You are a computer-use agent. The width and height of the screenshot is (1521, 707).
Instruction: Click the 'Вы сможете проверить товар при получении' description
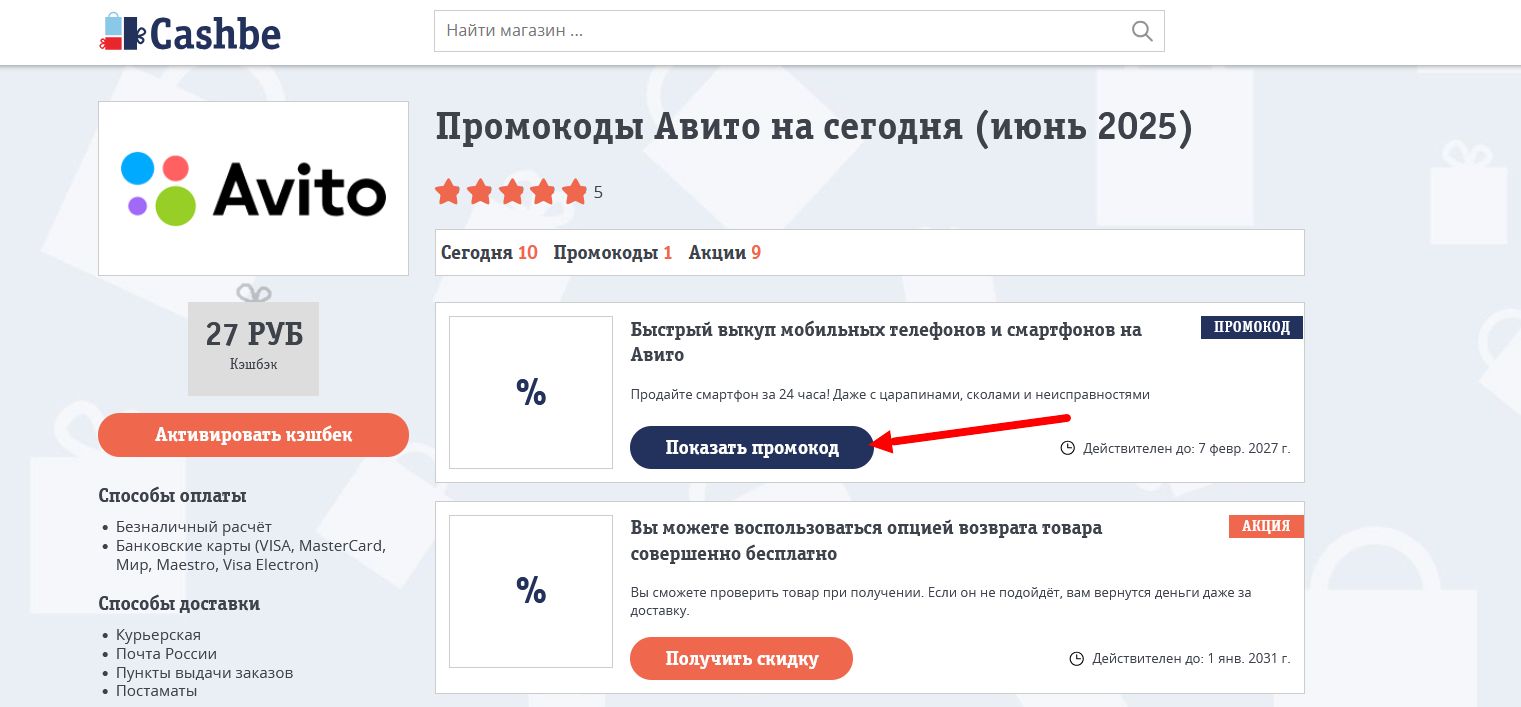(941, 602)
